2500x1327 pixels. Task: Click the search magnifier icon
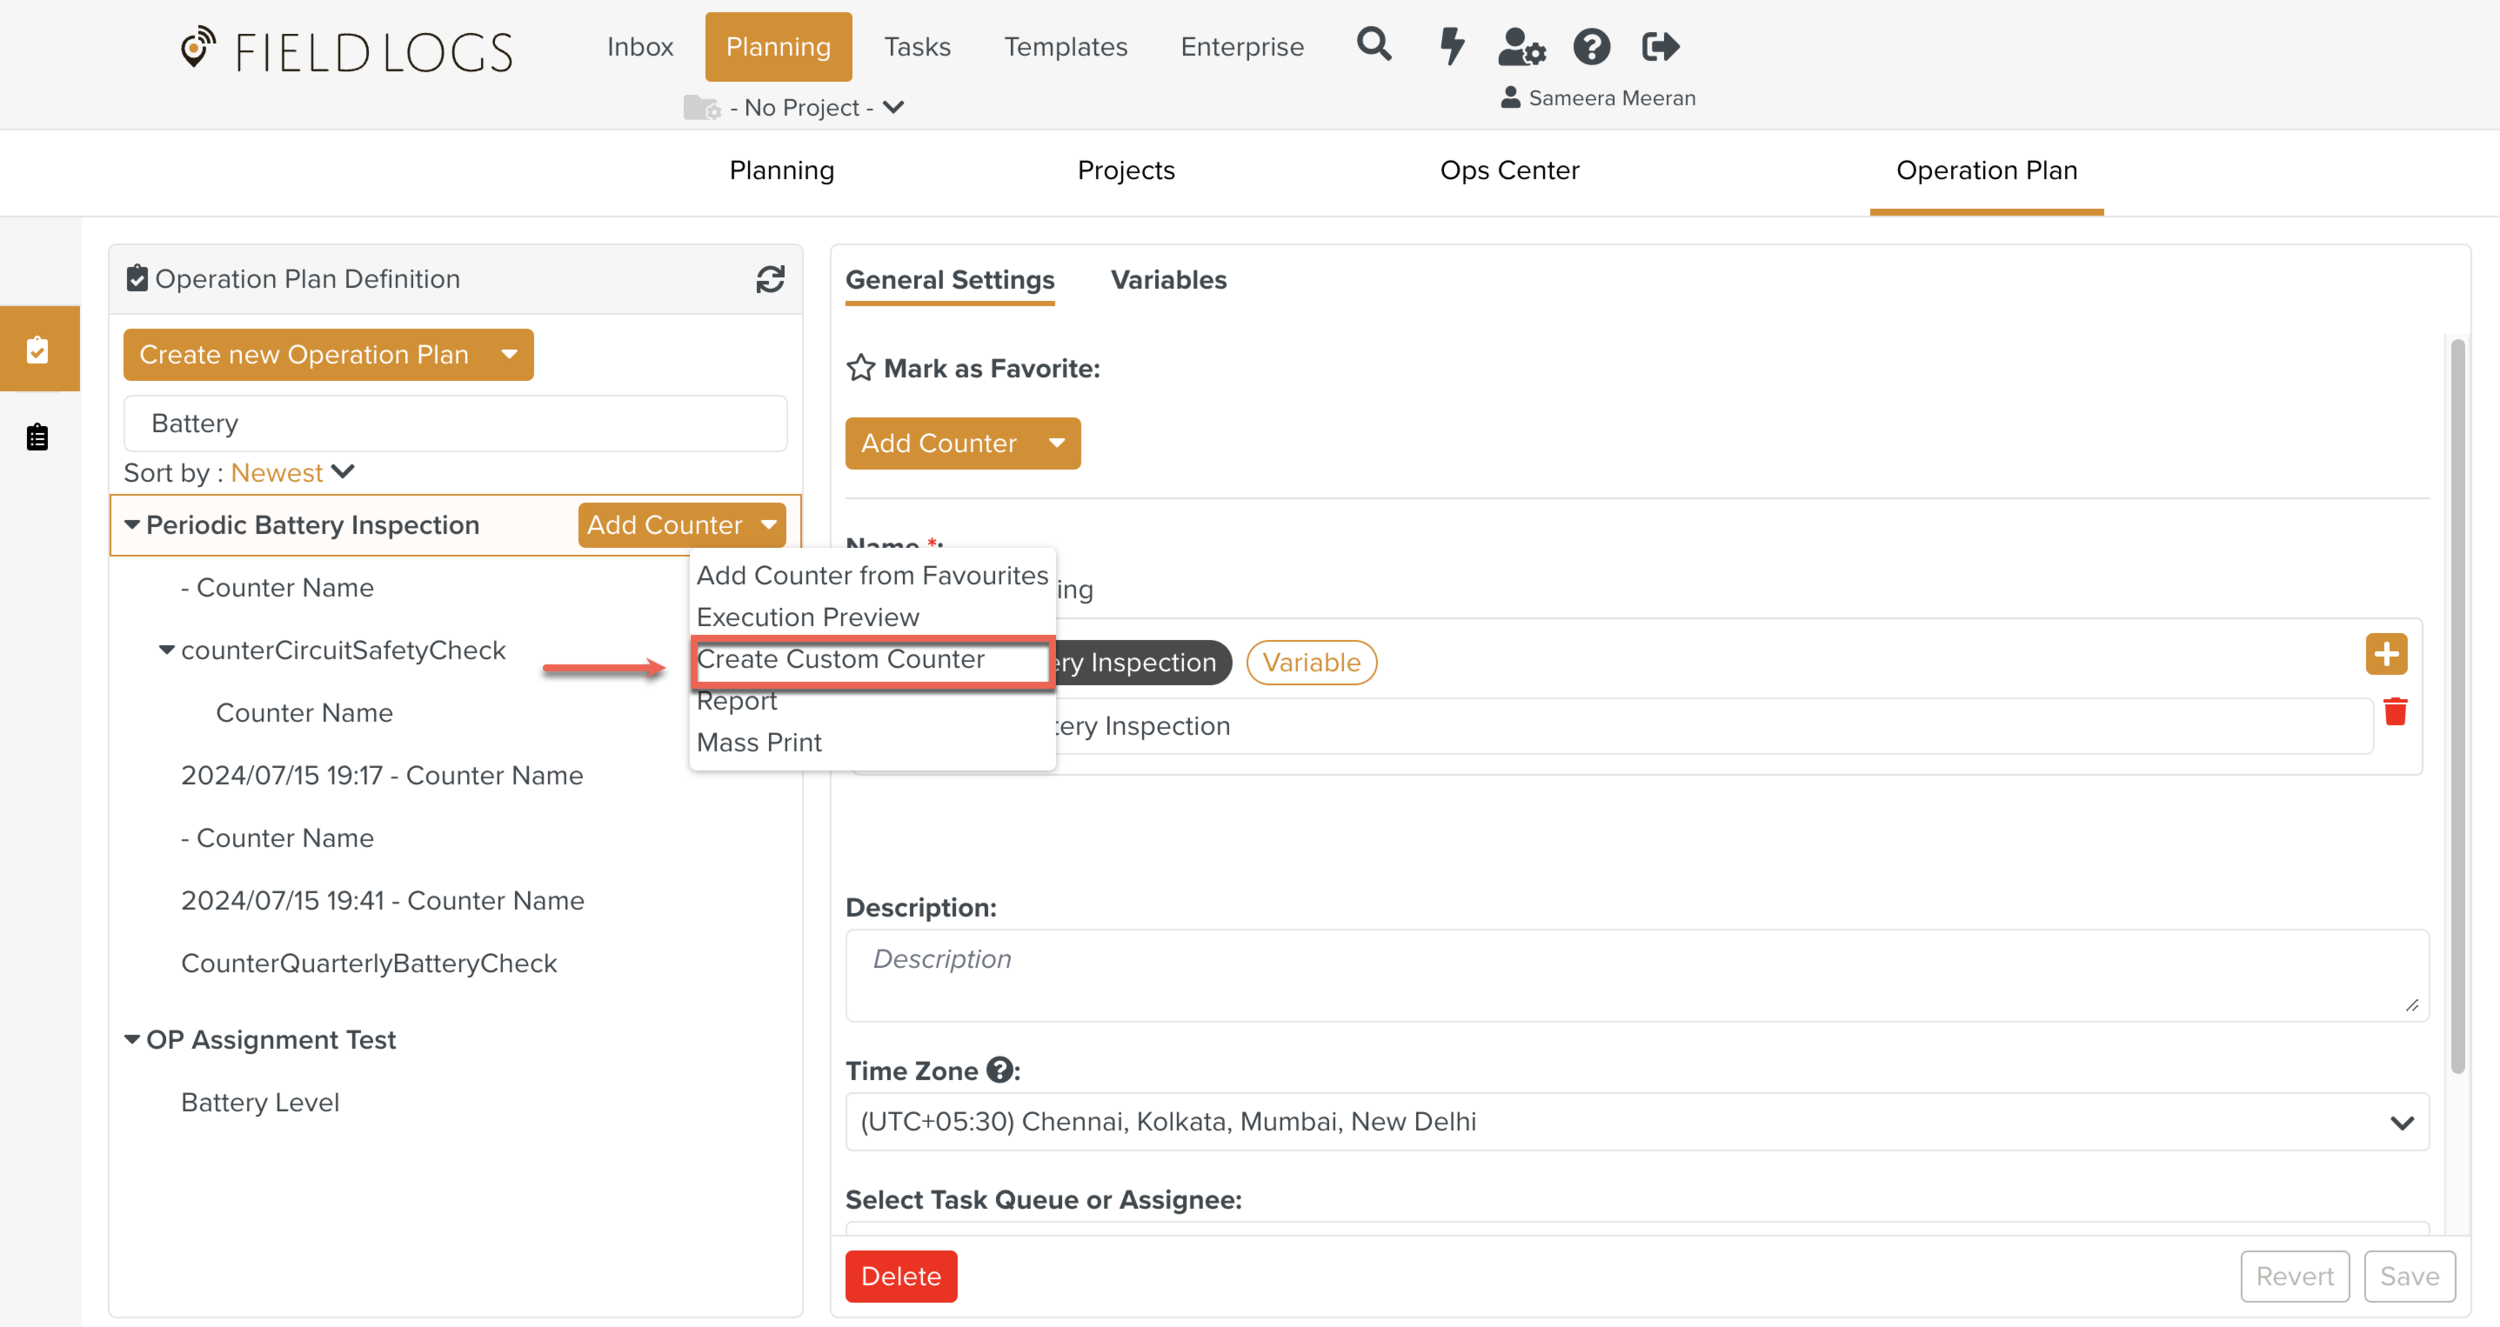coord(1374,45)
